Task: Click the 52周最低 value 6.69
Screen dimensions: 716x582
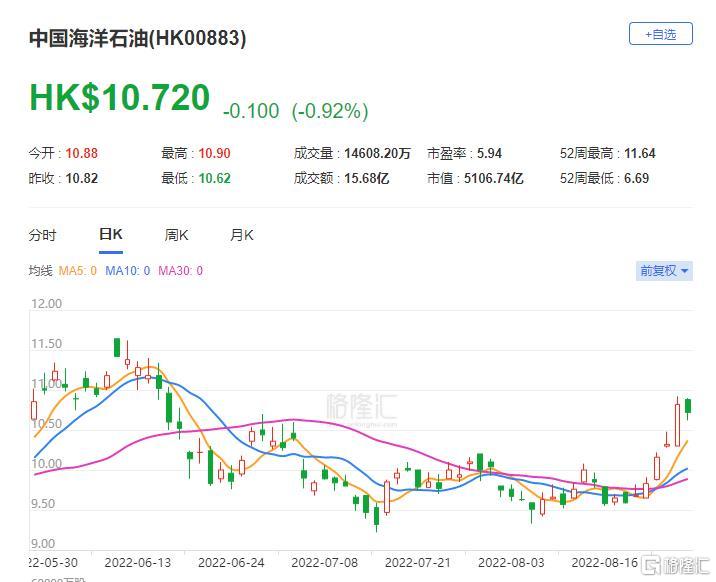Action: (x=636, y=178)
